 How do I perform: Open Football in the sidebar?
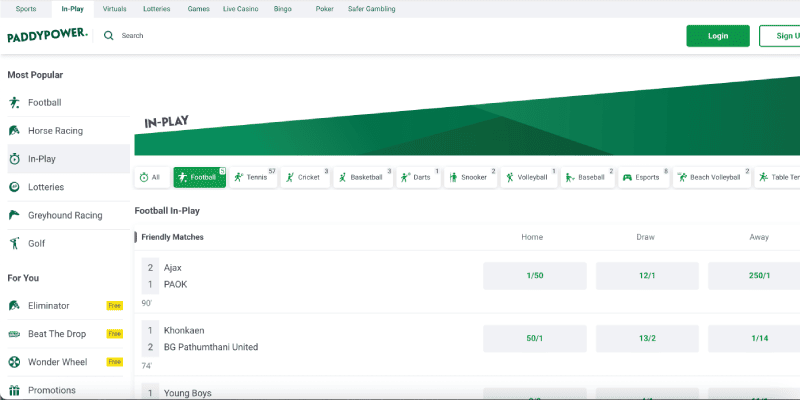click(68, 103)
